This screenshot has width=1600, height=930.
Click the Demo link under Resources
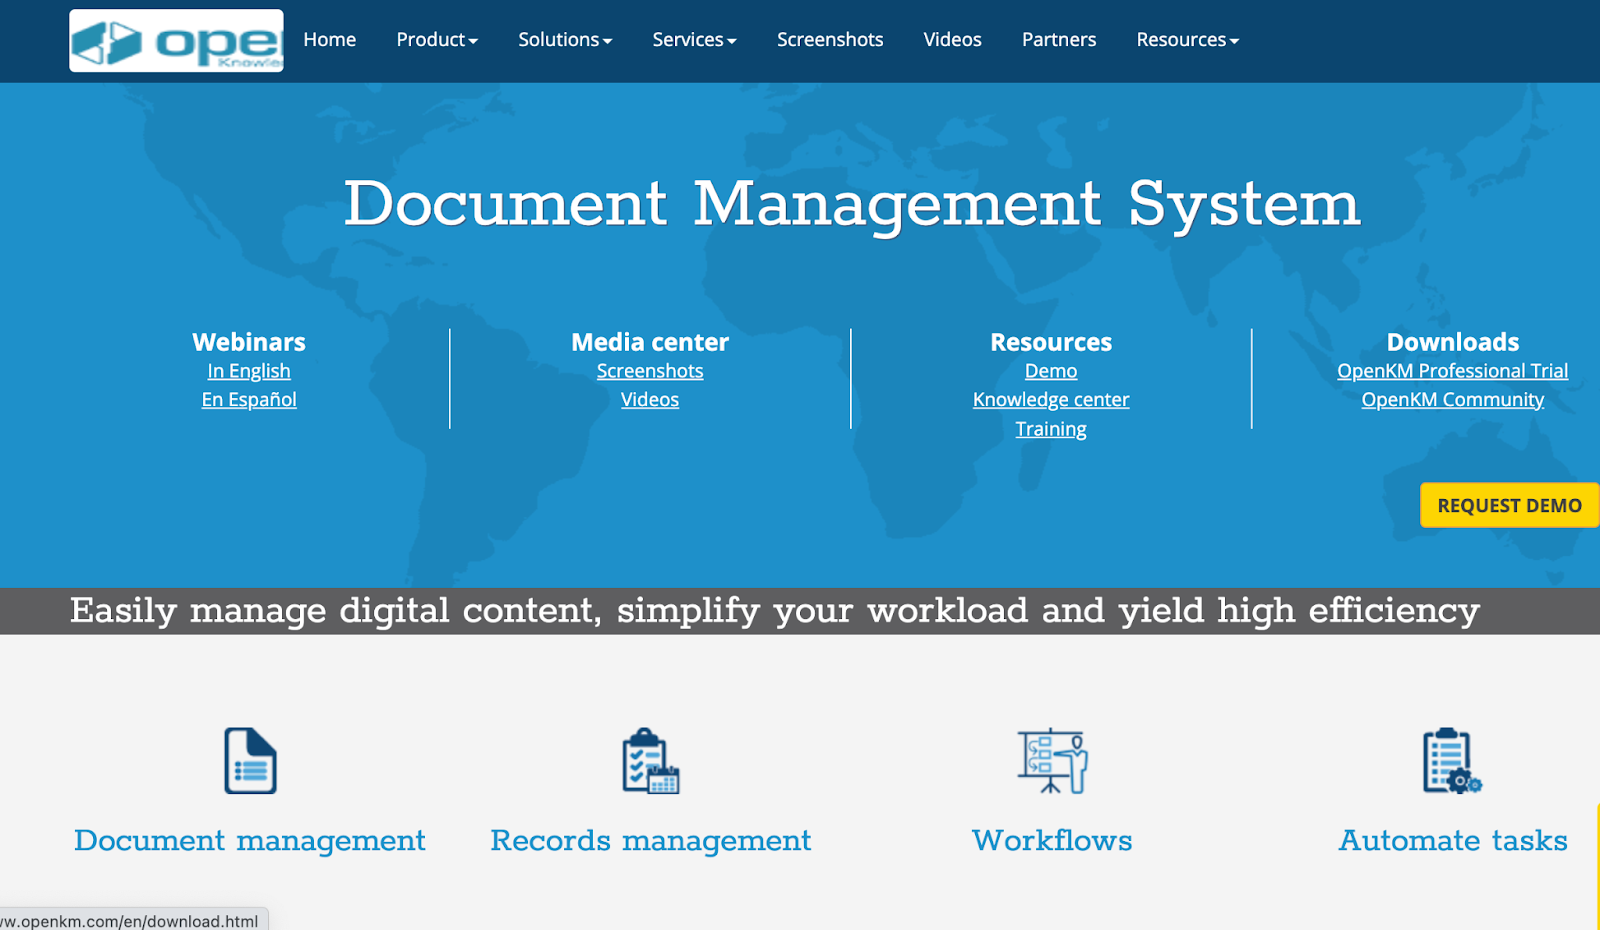click(x=1050, y=370)
